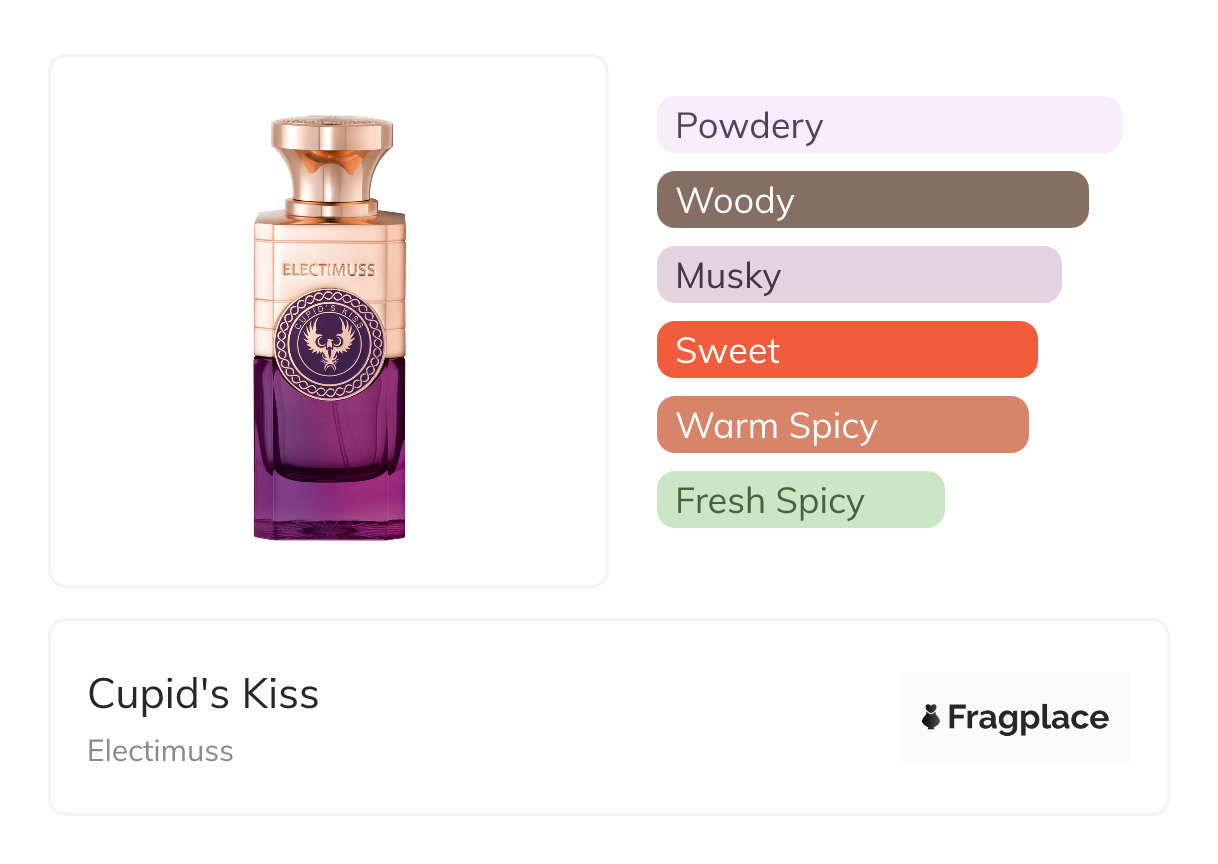Select the Powdery accord bar

pyautogui.click(x=888, y=125)
